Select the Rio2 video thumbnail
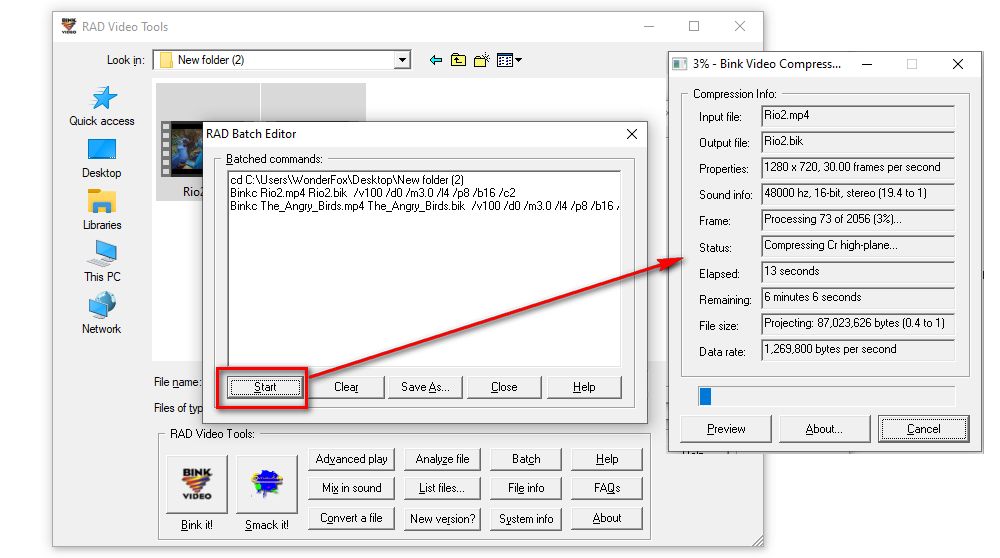This screenshot has width=1000, height=558. pos(182,151)
